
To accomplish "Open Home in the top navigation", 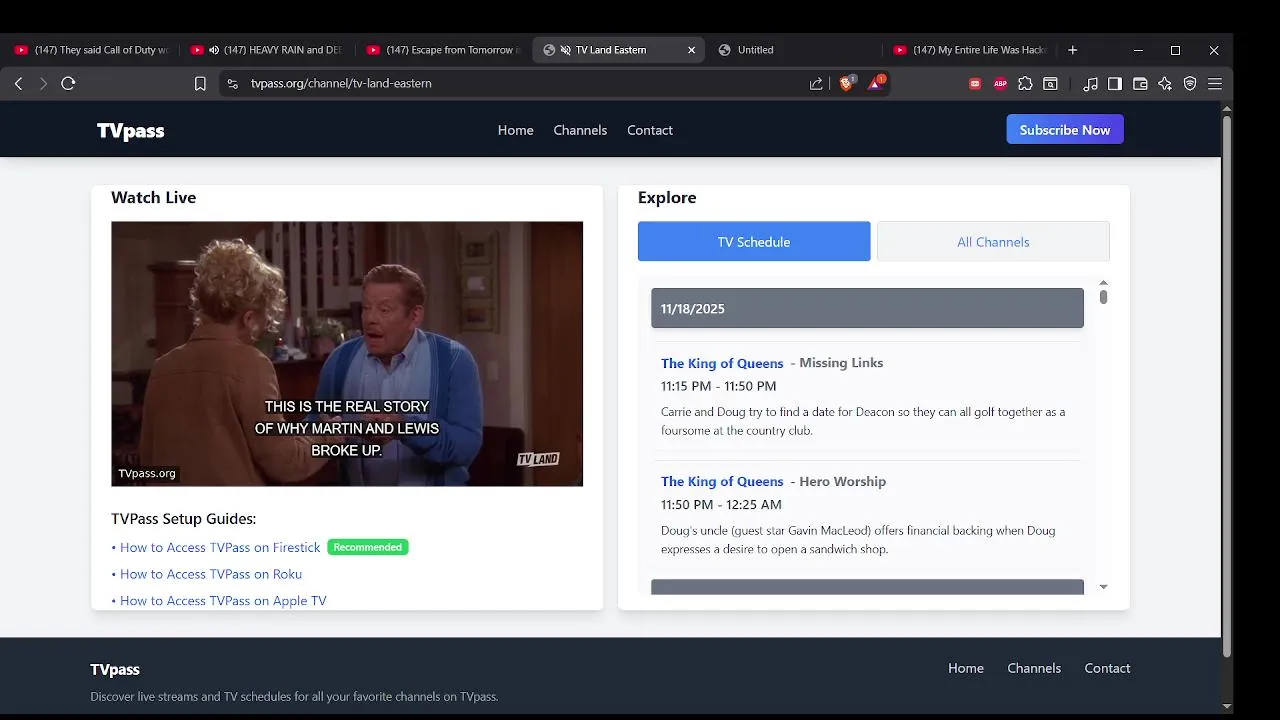I will point(515,130).
